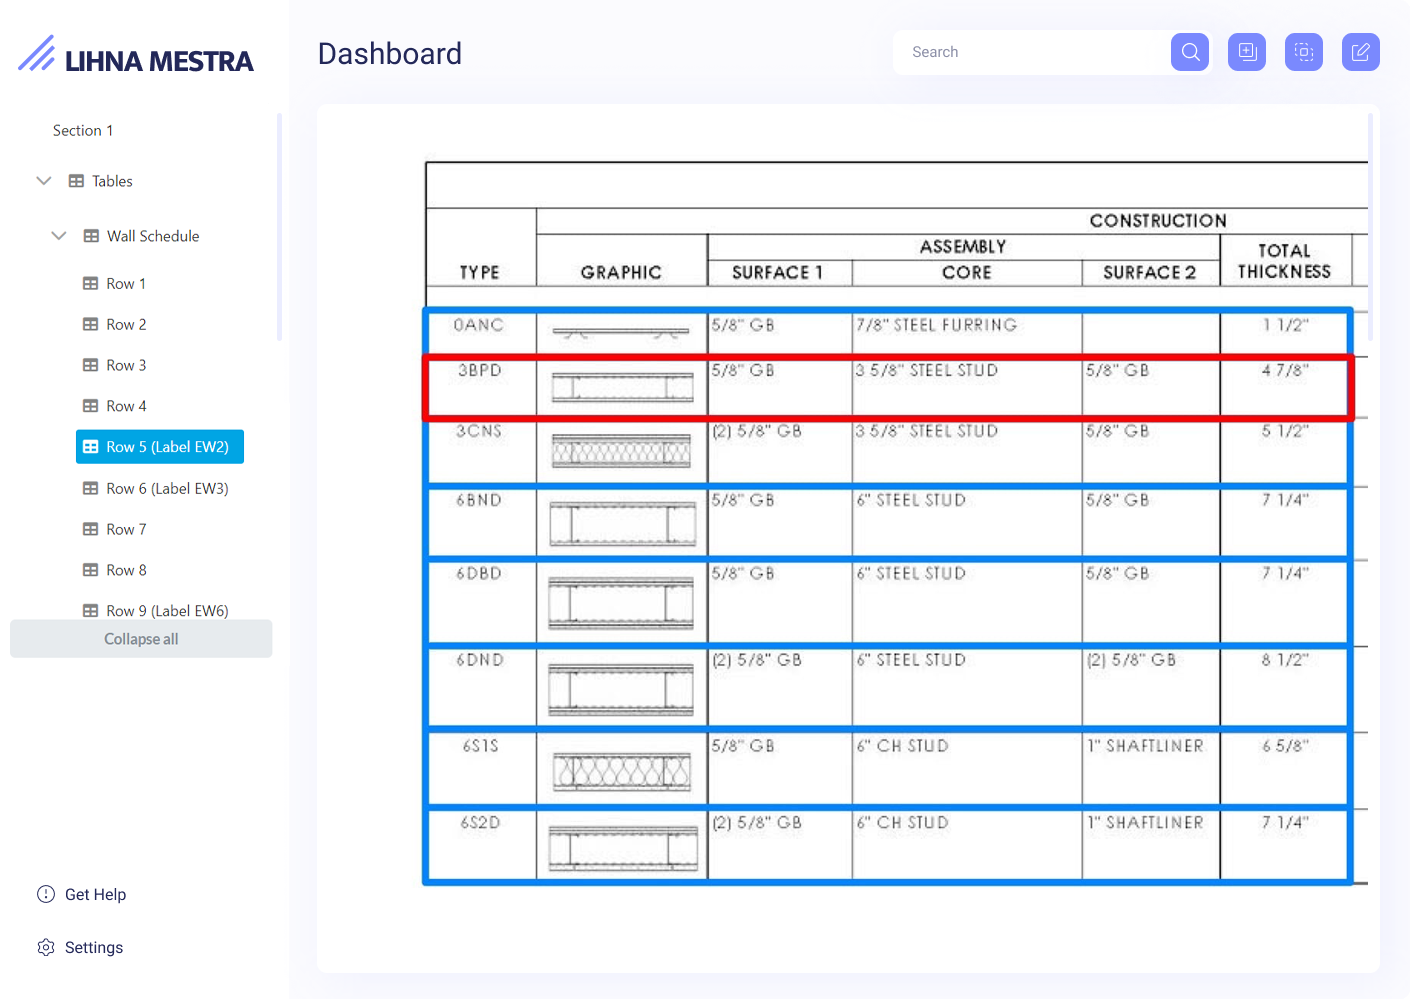
Task: Click inside the Search input field
Action: click(x=1030, y=52)
